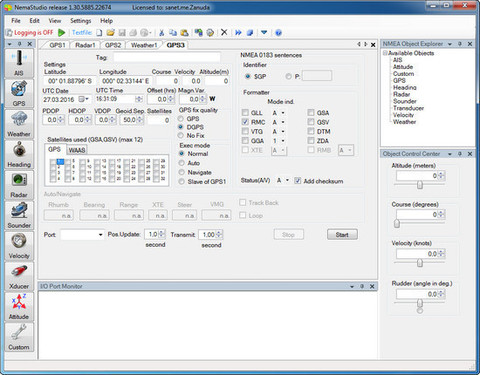Click the Course degrees slider handle
Viewport: 480px width, 375px height.
tap(397, 223)
